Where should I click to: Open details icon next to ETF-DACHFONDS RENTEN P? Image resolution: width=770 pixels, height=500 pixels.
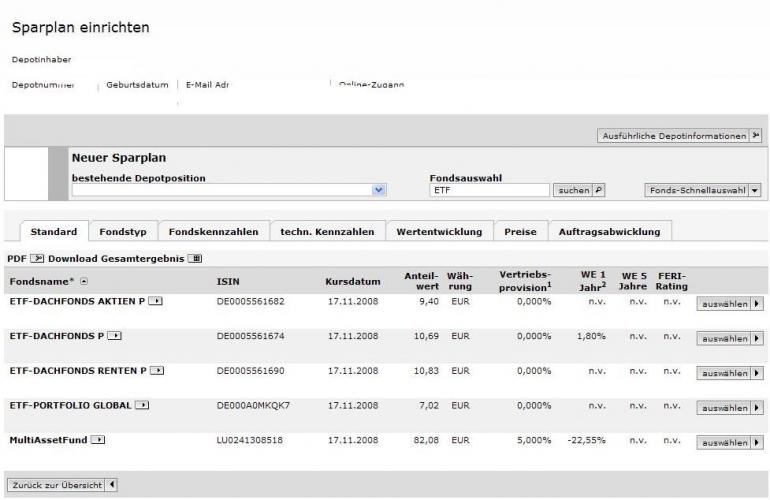(x=157, y=371)
